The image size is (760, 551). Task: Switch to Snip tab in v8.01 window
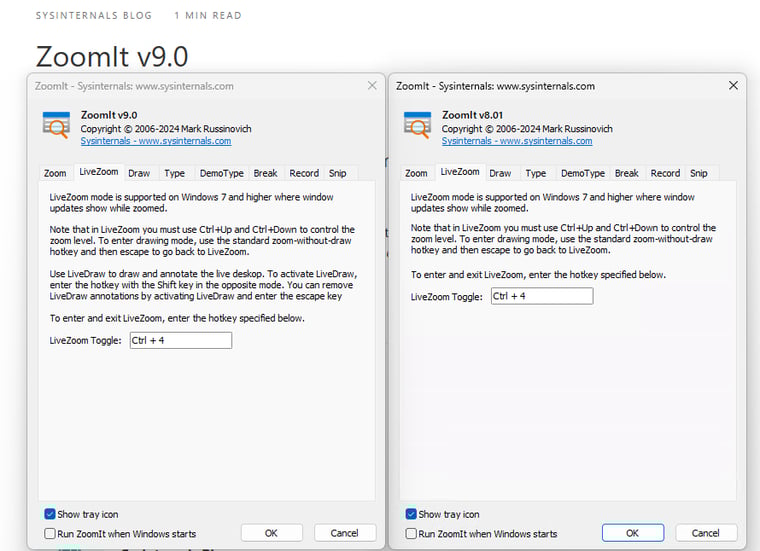pos(699,173)
